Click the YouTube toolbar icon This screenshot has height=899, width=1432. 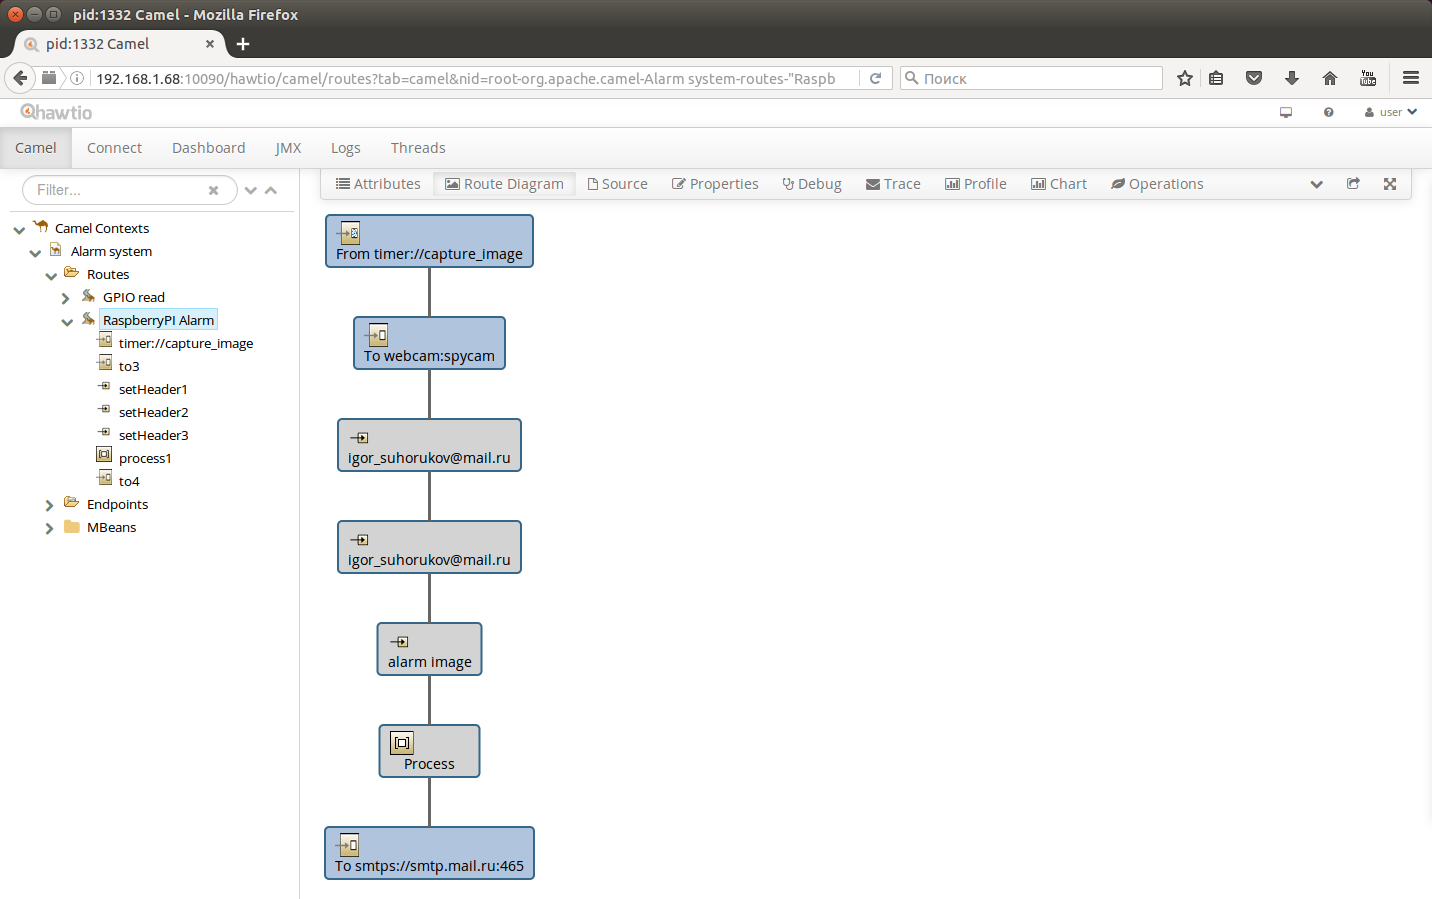pyautogui.click(x=1368, y=78)
